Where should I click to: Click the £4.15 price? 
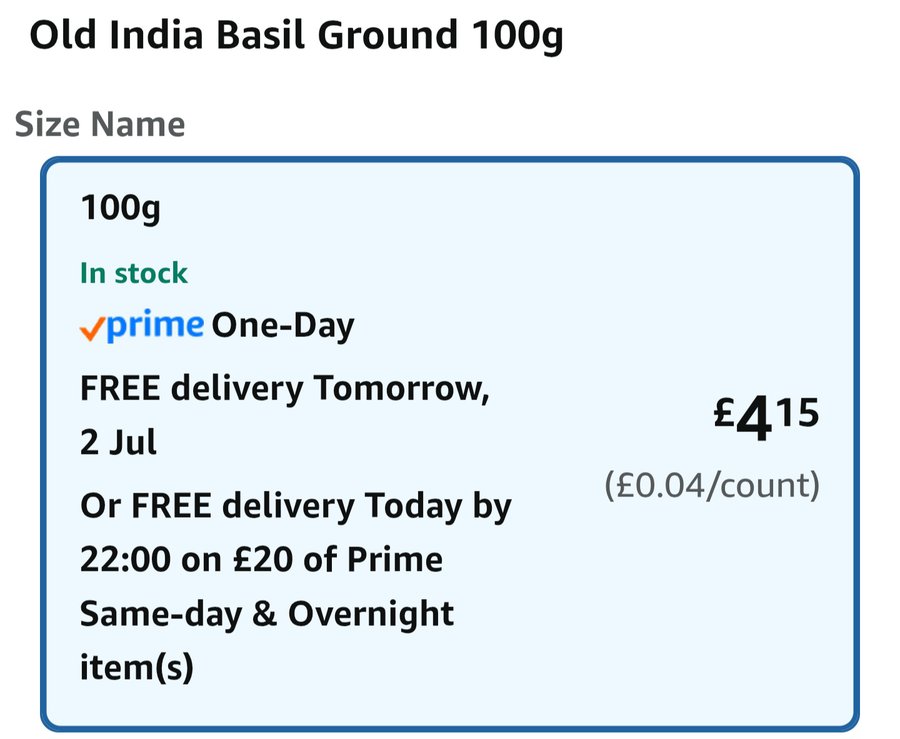coord(766,417)
